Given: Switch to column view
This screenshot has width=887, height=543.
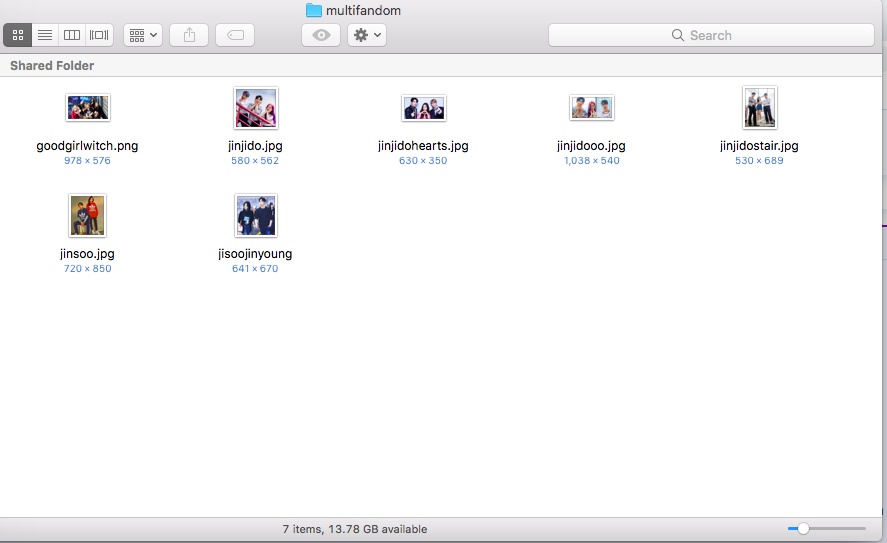Looking at the screenshot, I should click(72, 35).
